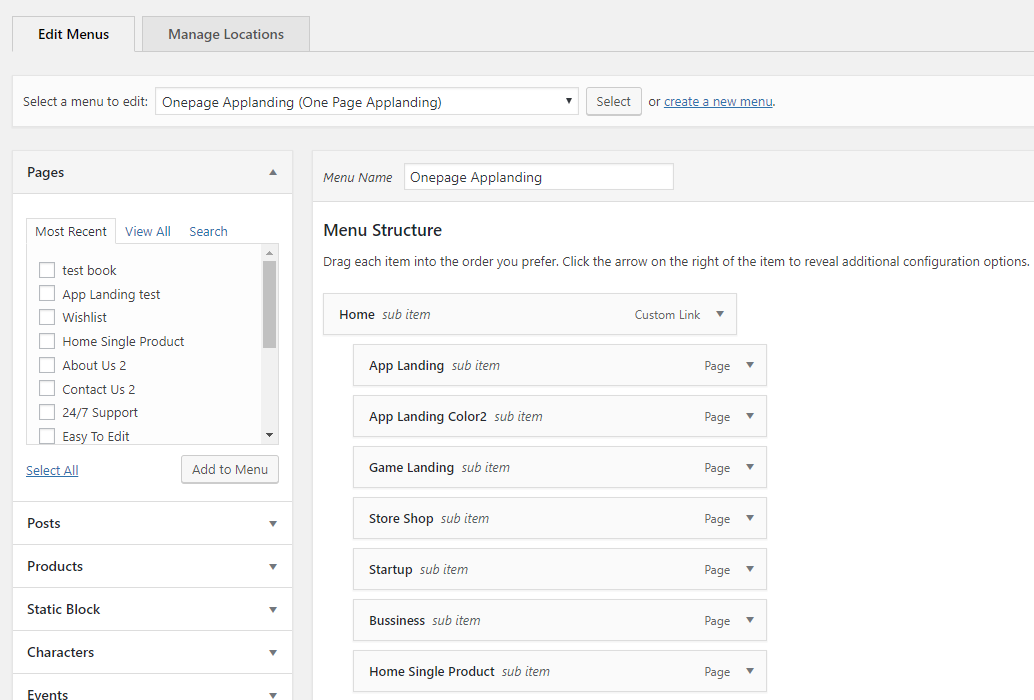Tick the Easy To Edit checkbox
Screen dimensions: 1034x700
coord(47,436)
